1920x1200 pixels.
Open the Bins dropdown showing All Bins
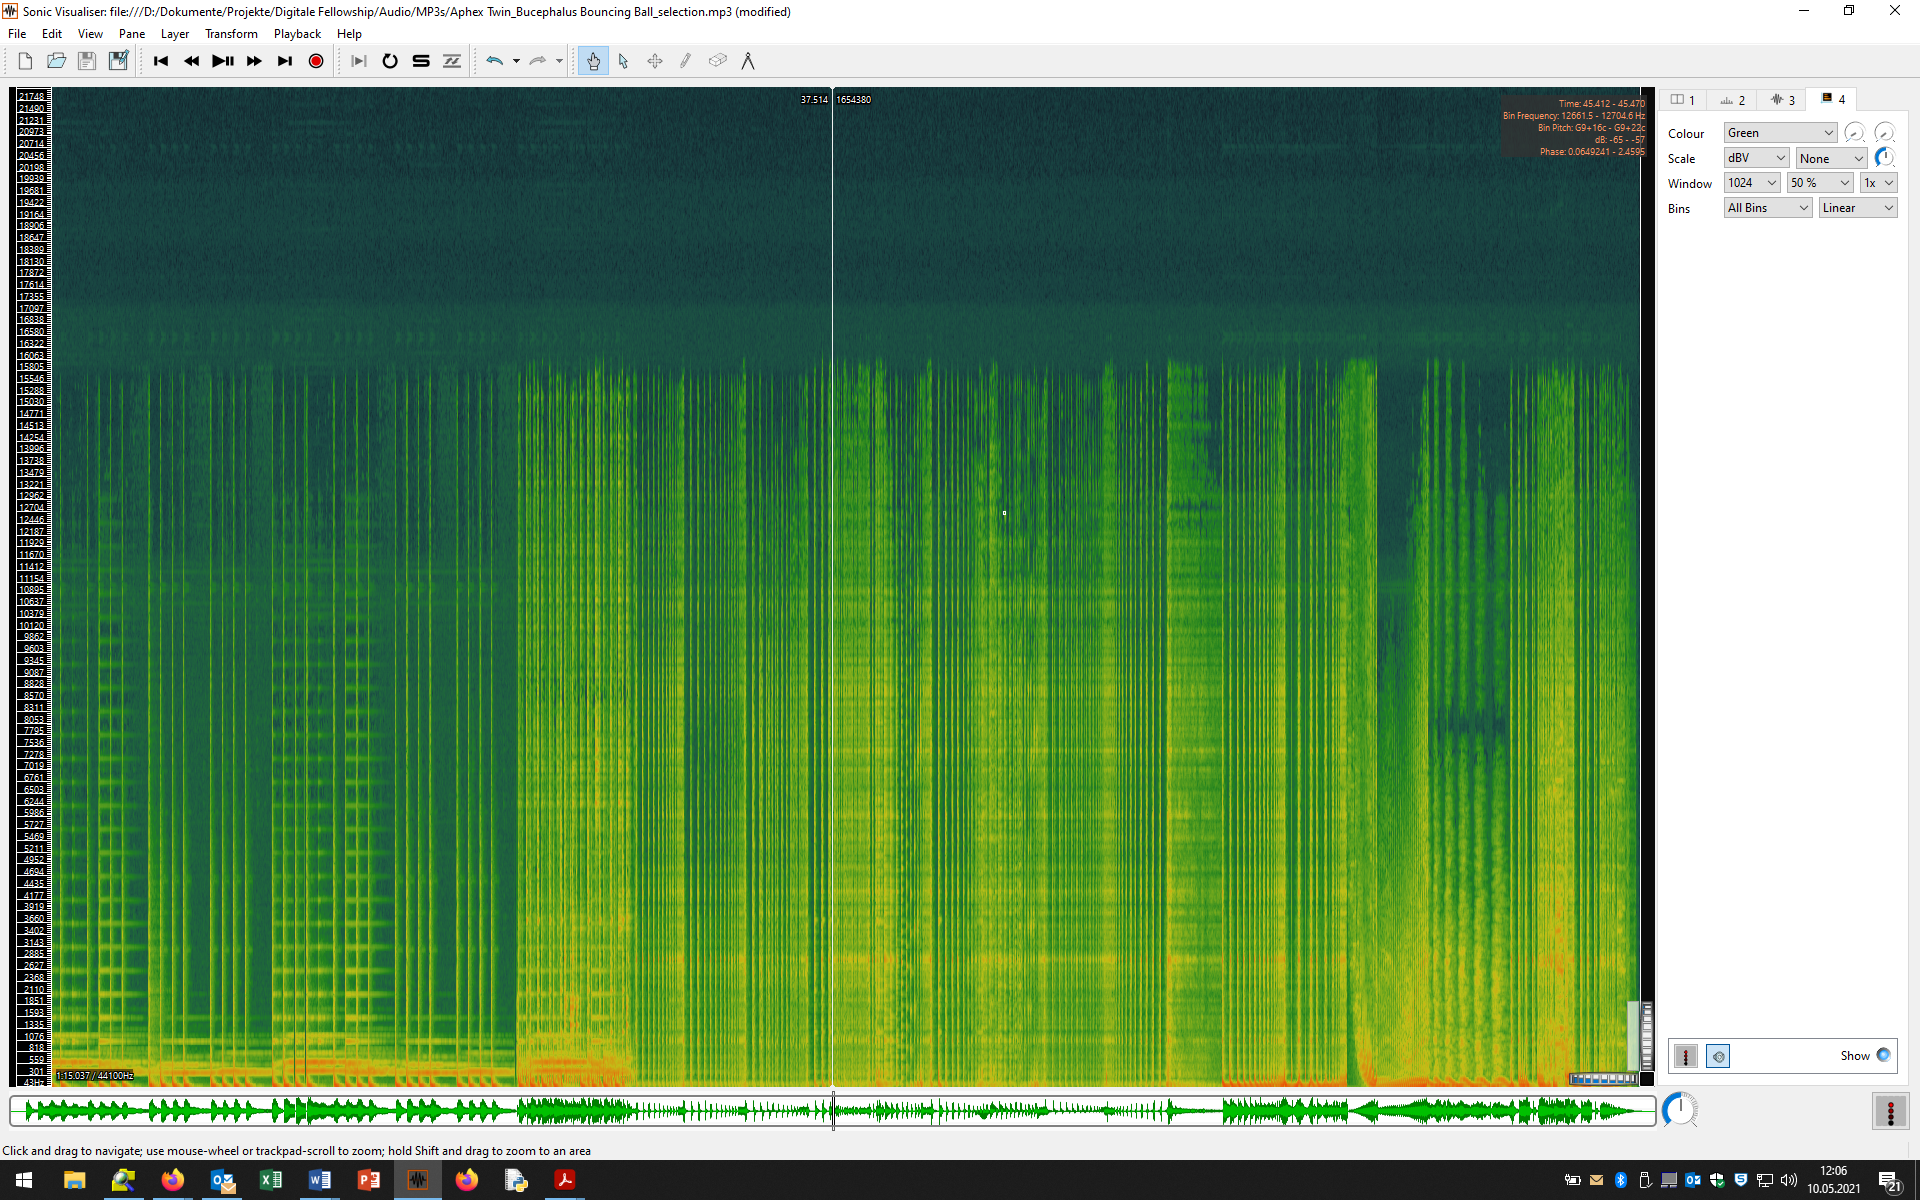coord(1766,207)
